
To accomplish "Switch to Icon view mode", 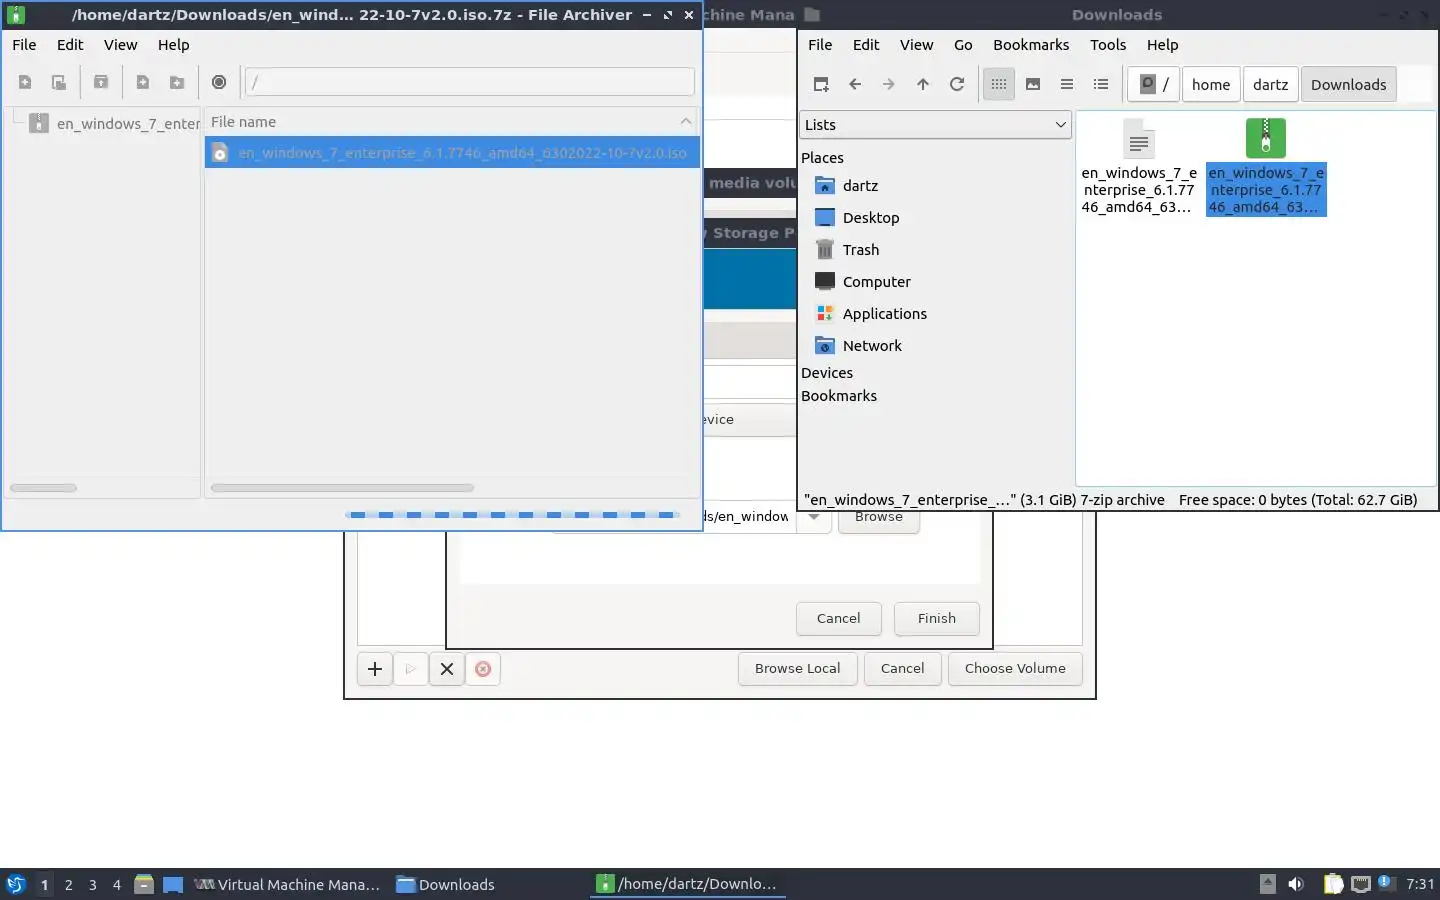I will coord(999,85).
